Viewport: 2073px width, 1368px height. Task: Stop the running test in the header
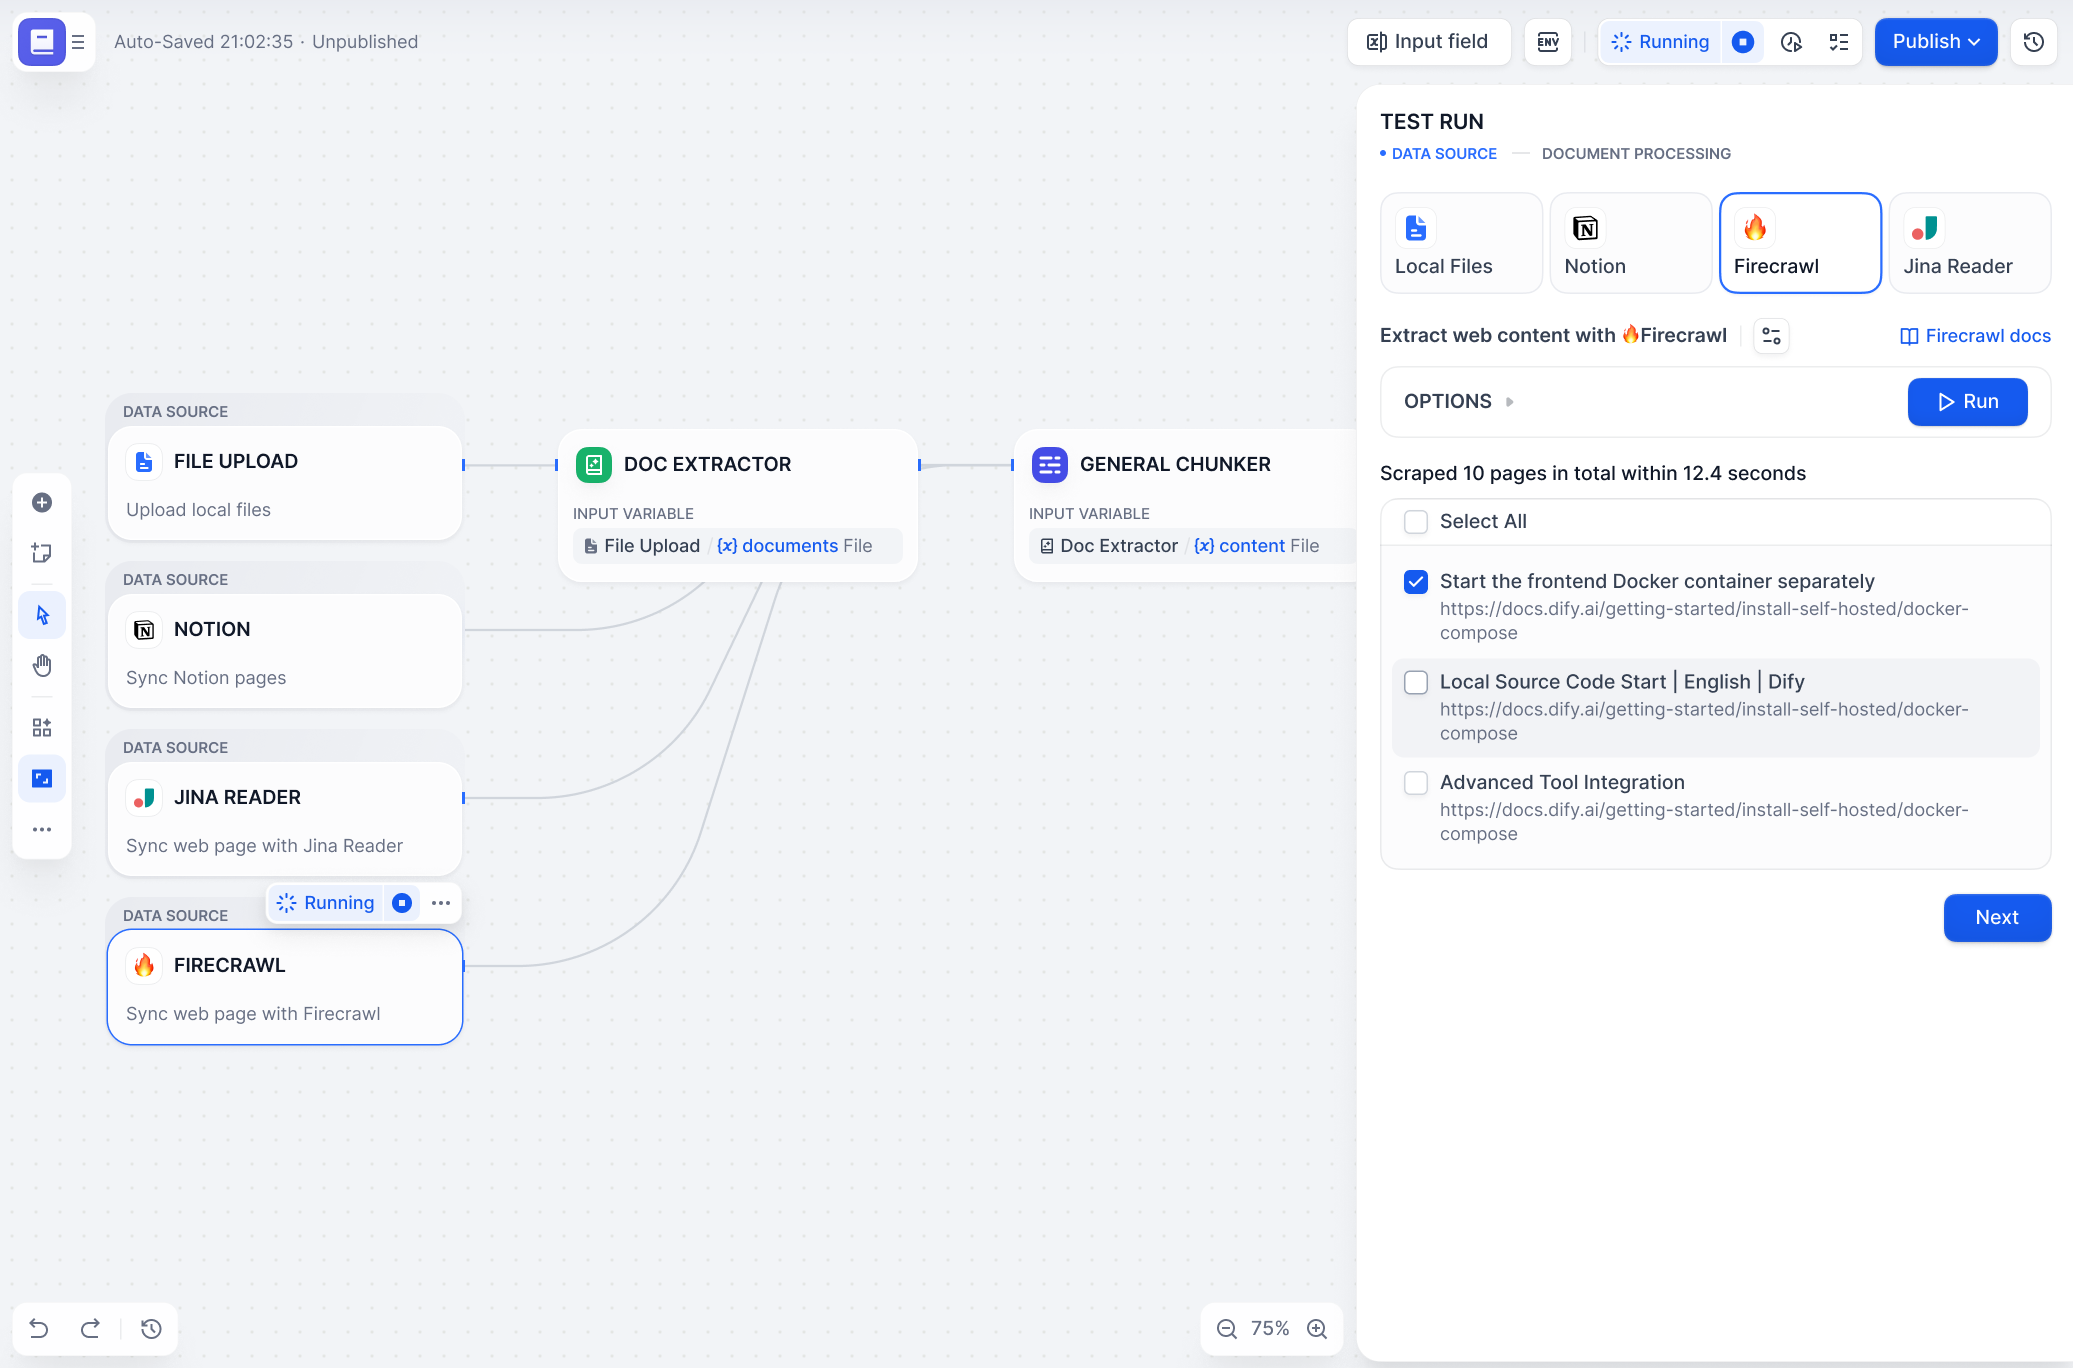1743,42
